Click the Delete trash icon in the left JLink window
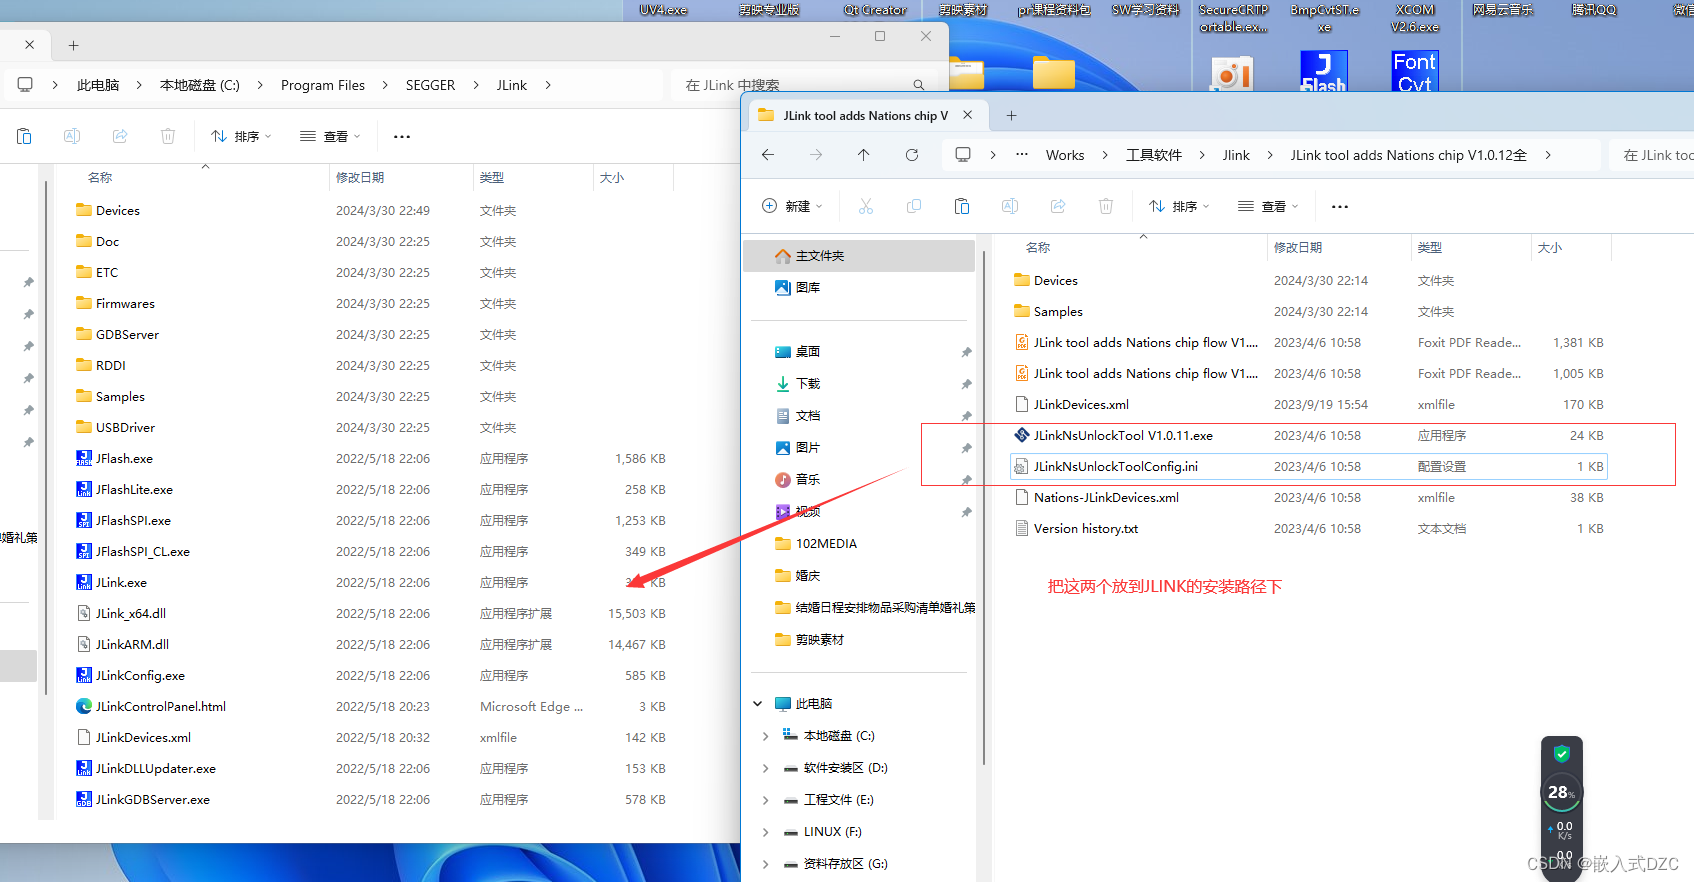This screenshot has height=882, width=1694. [168, 136]
